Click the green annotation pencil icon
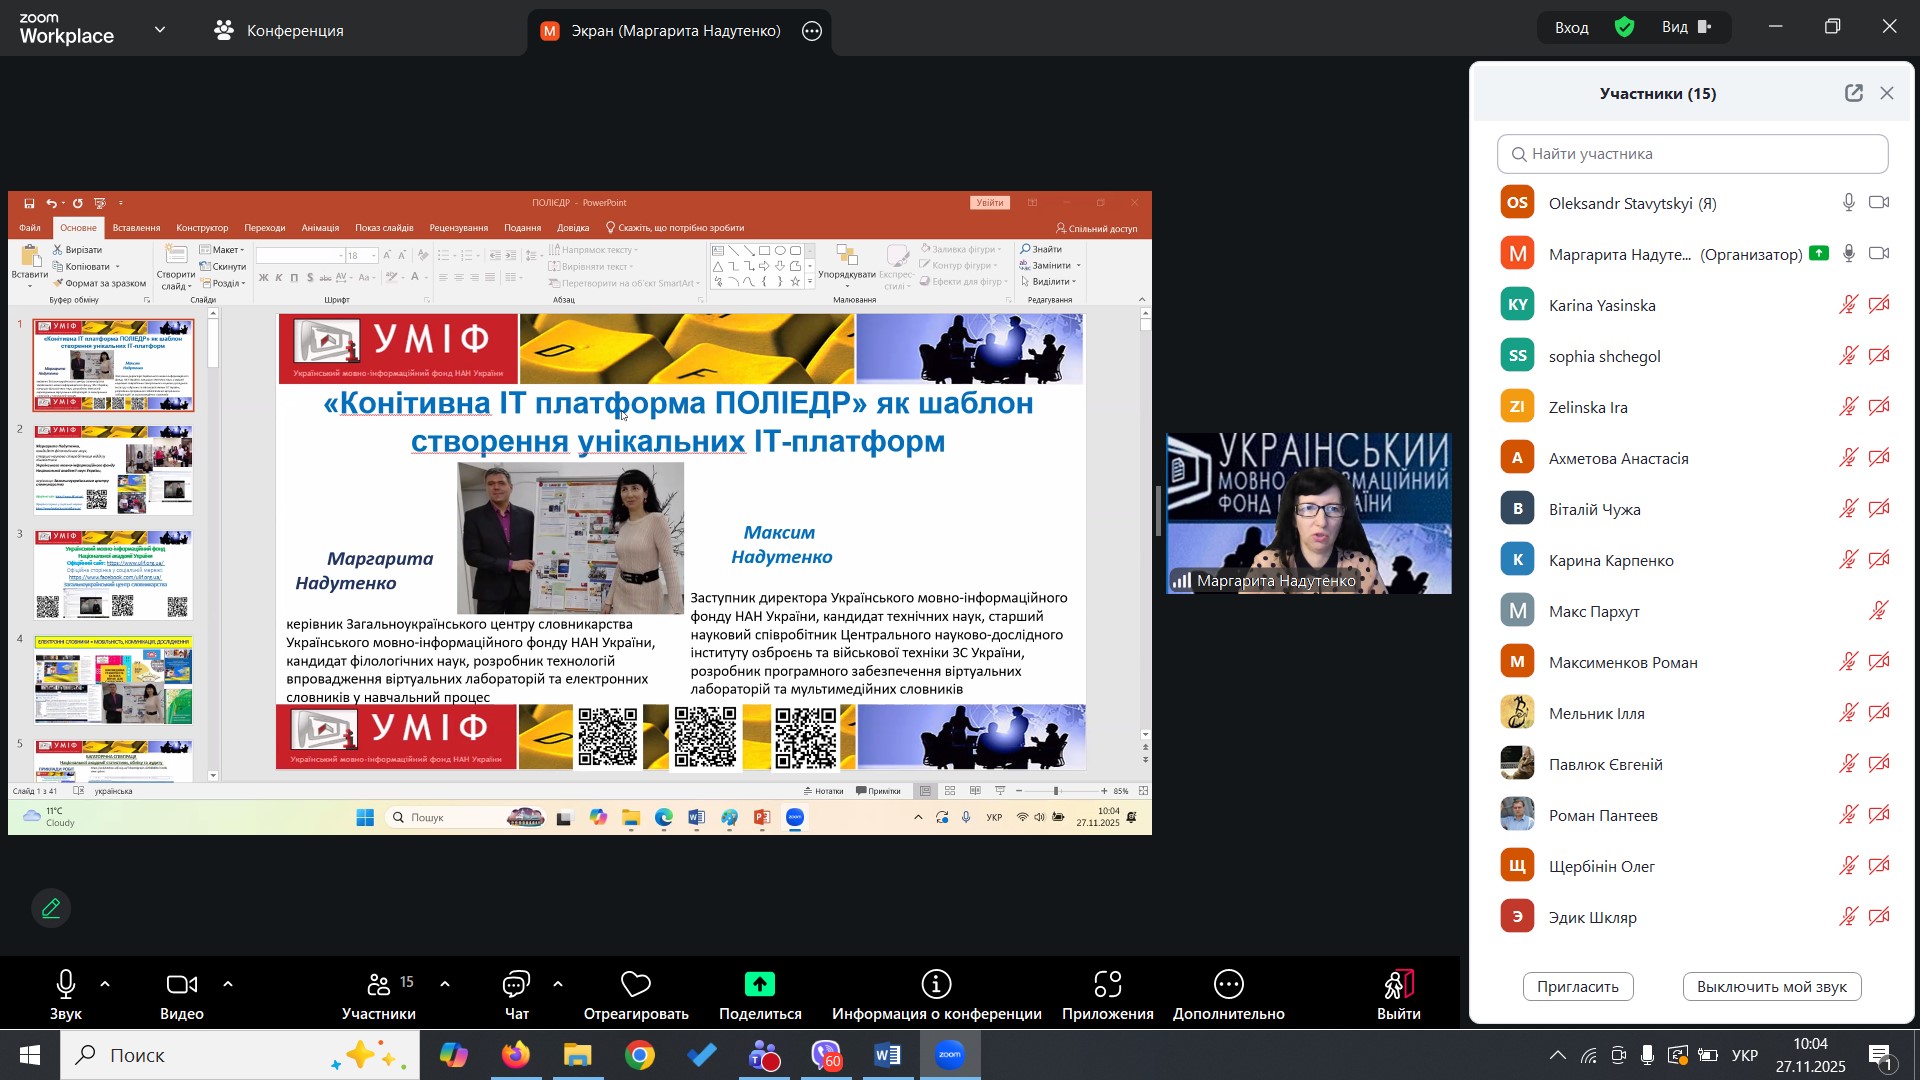 [x=51, y=909]
